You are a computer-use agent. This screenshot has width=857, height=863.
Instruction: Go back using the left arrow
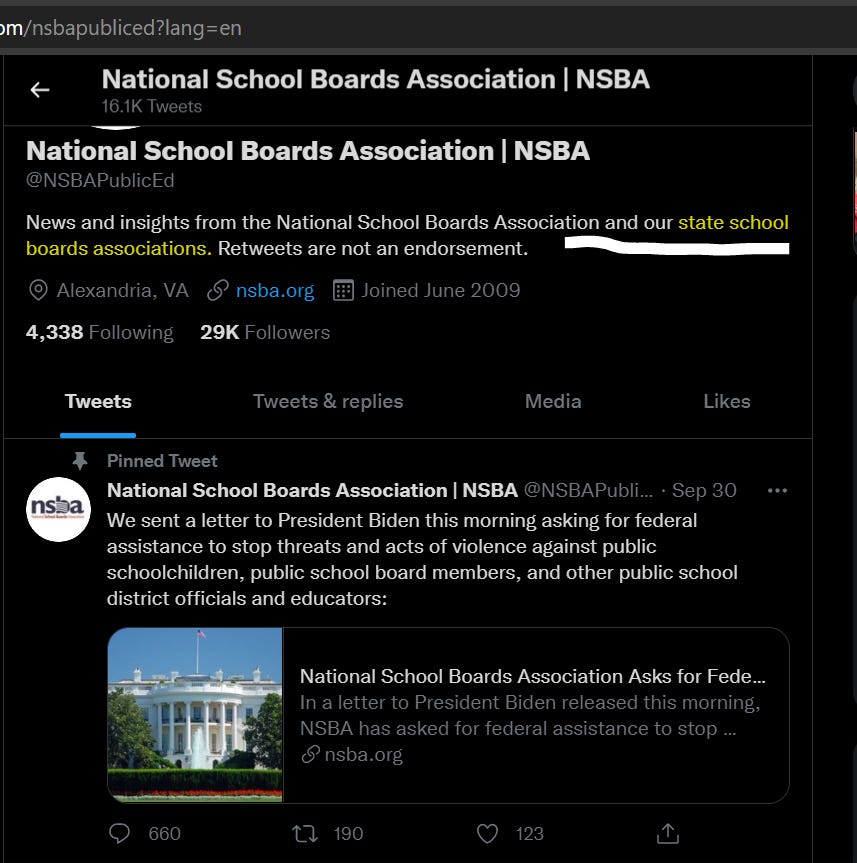pos(40,90)
